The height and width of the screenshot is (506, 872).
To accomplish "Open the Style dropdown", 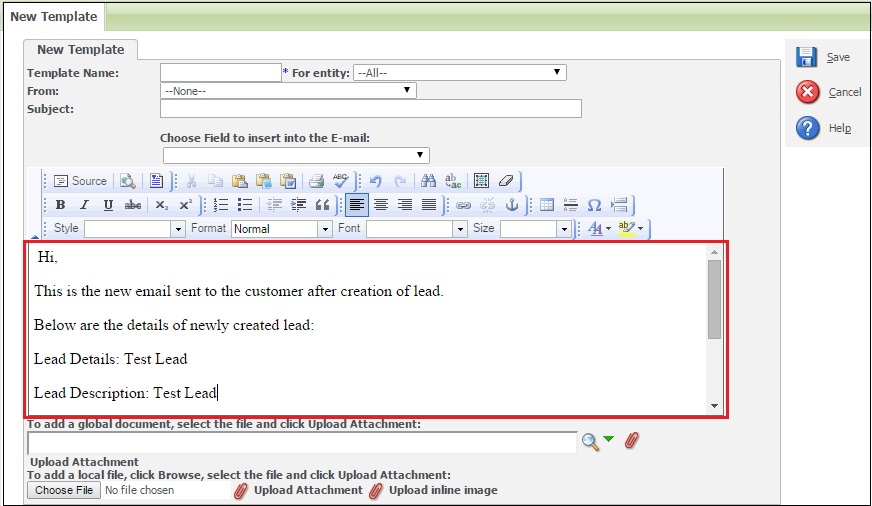I will 135,229.
